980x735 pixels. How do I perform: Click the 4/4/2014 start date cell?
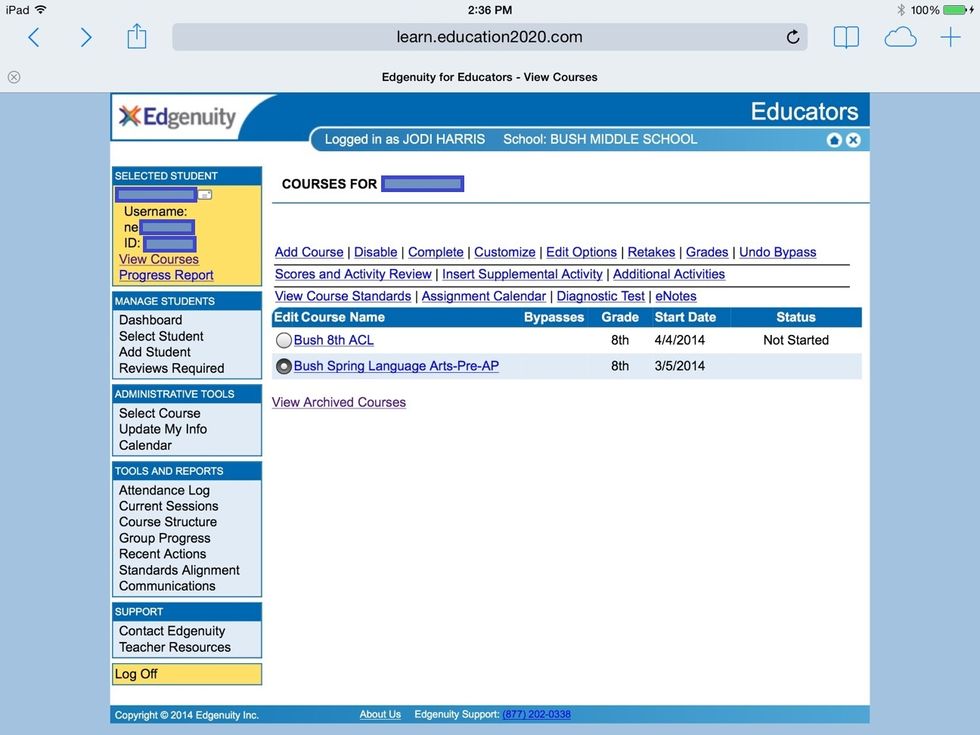[x=679, y=340]
